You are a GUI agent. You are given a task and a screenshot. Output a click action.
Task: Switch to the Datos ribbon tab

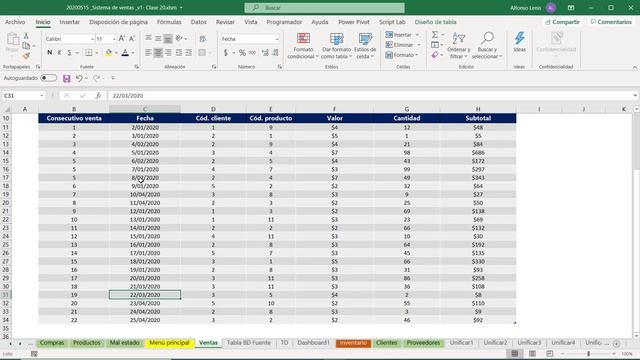pyautogui.click(x=199, y=22)
